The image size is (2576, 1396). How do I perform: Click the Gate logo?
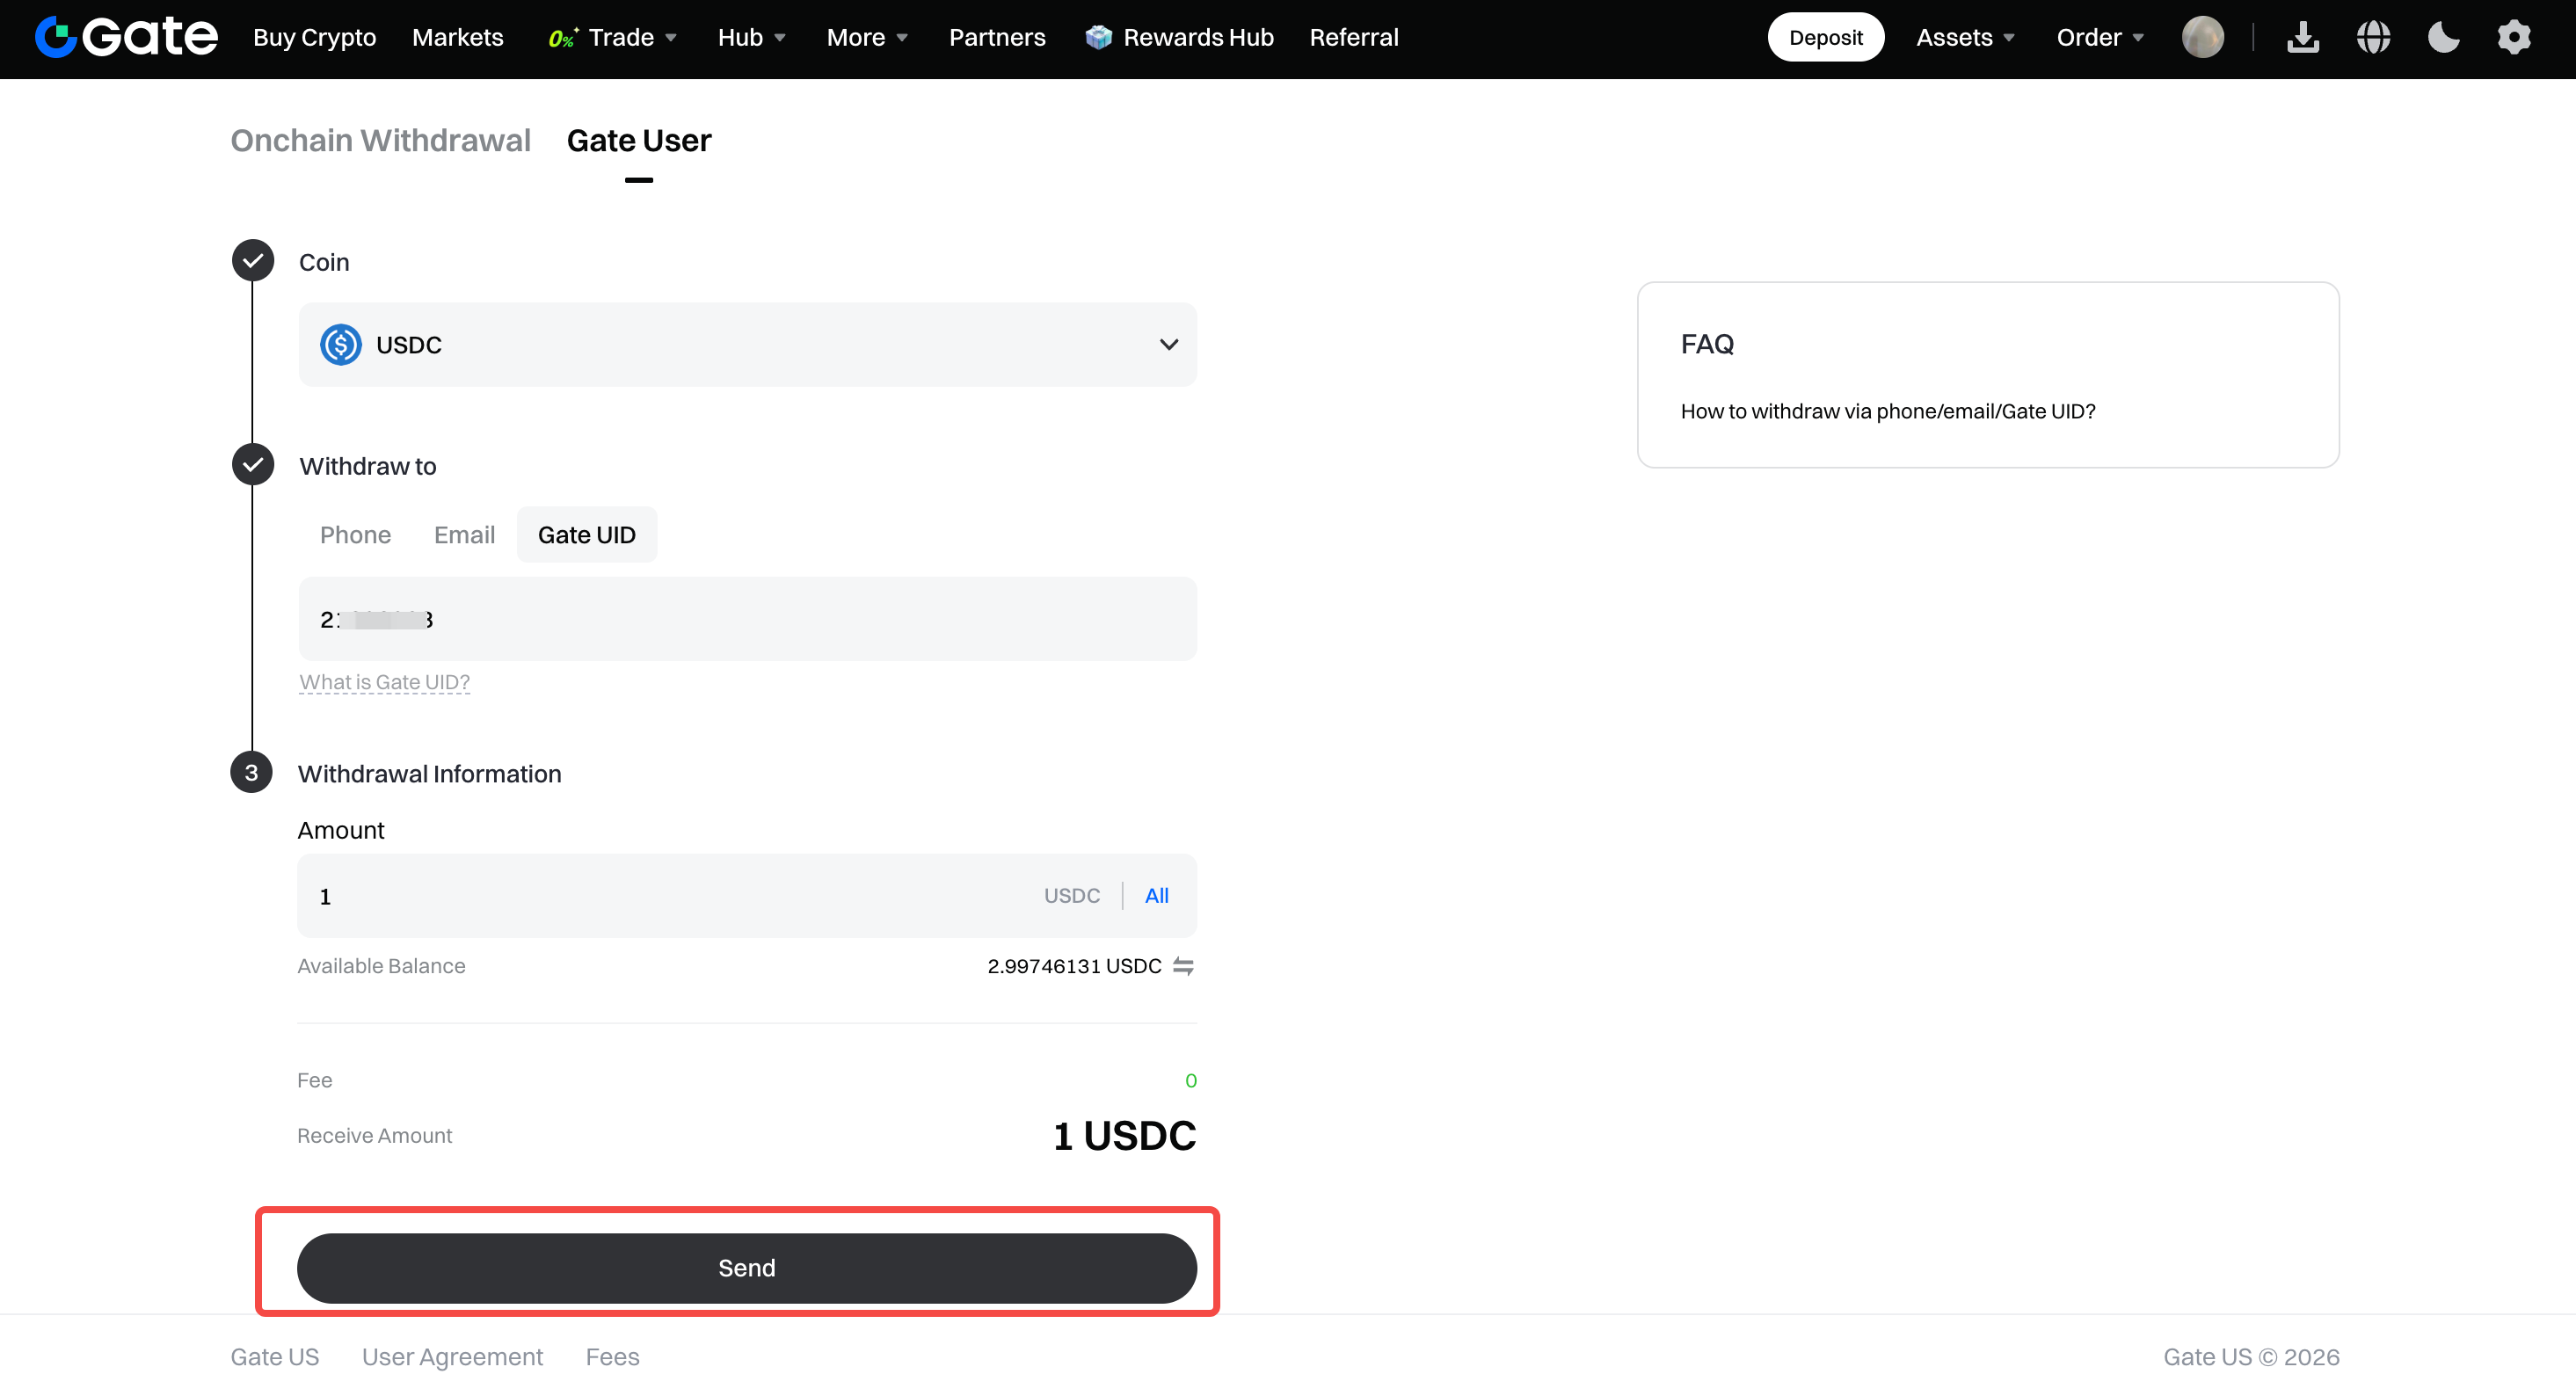[126, 37]
